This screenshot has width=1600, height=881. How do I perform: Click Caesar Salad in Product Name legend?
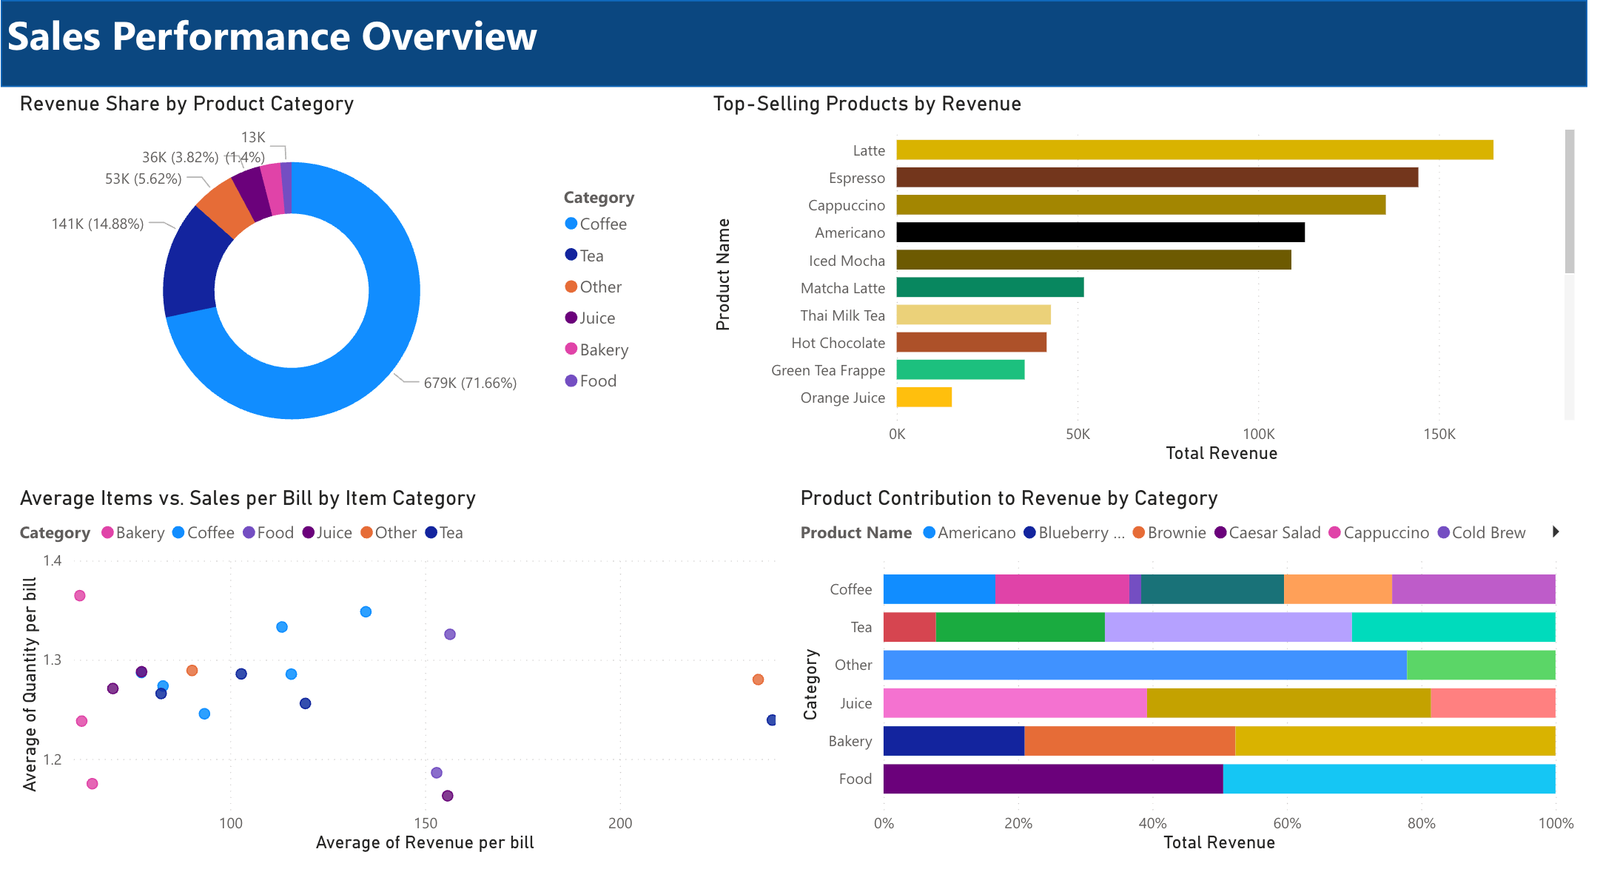pyautogui.click(x=1267, y=533)
